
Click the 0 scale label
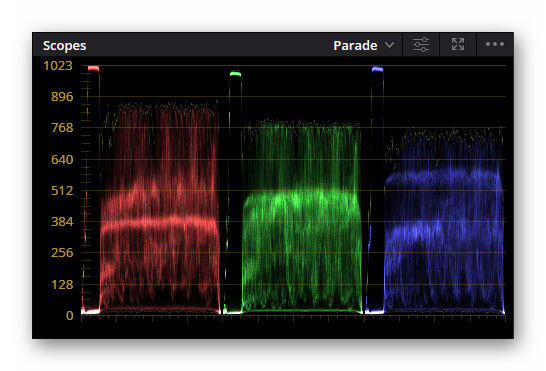70,316
